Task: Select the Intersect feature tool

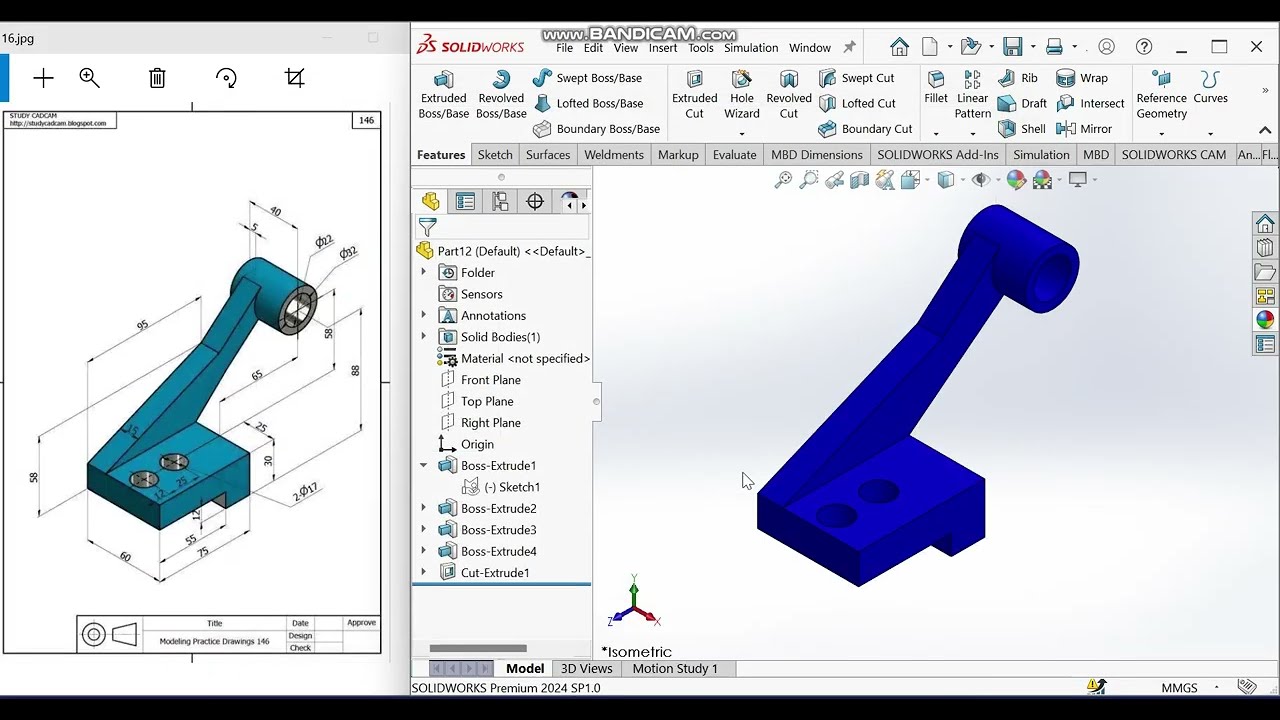Action: pos(1090,103)
